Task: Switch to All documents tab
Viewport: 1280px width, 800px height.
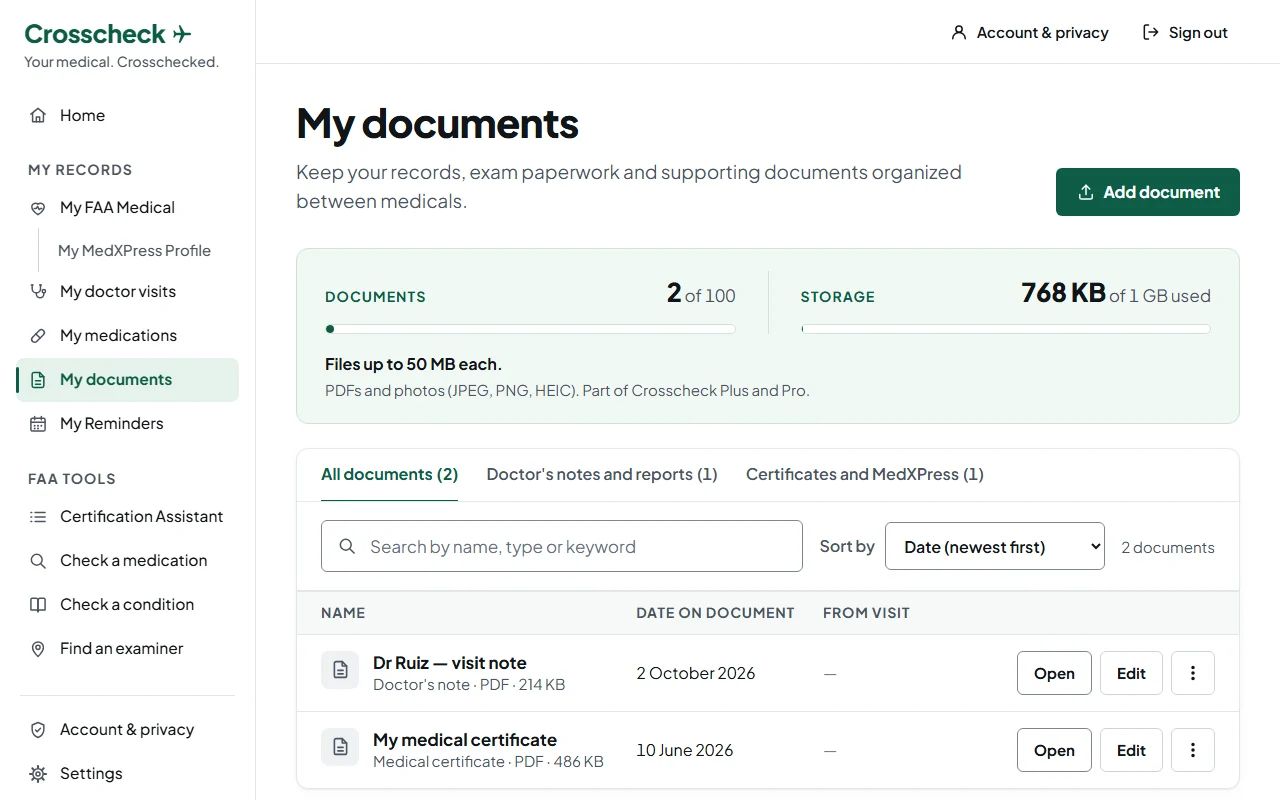Action: coord(389,474)
